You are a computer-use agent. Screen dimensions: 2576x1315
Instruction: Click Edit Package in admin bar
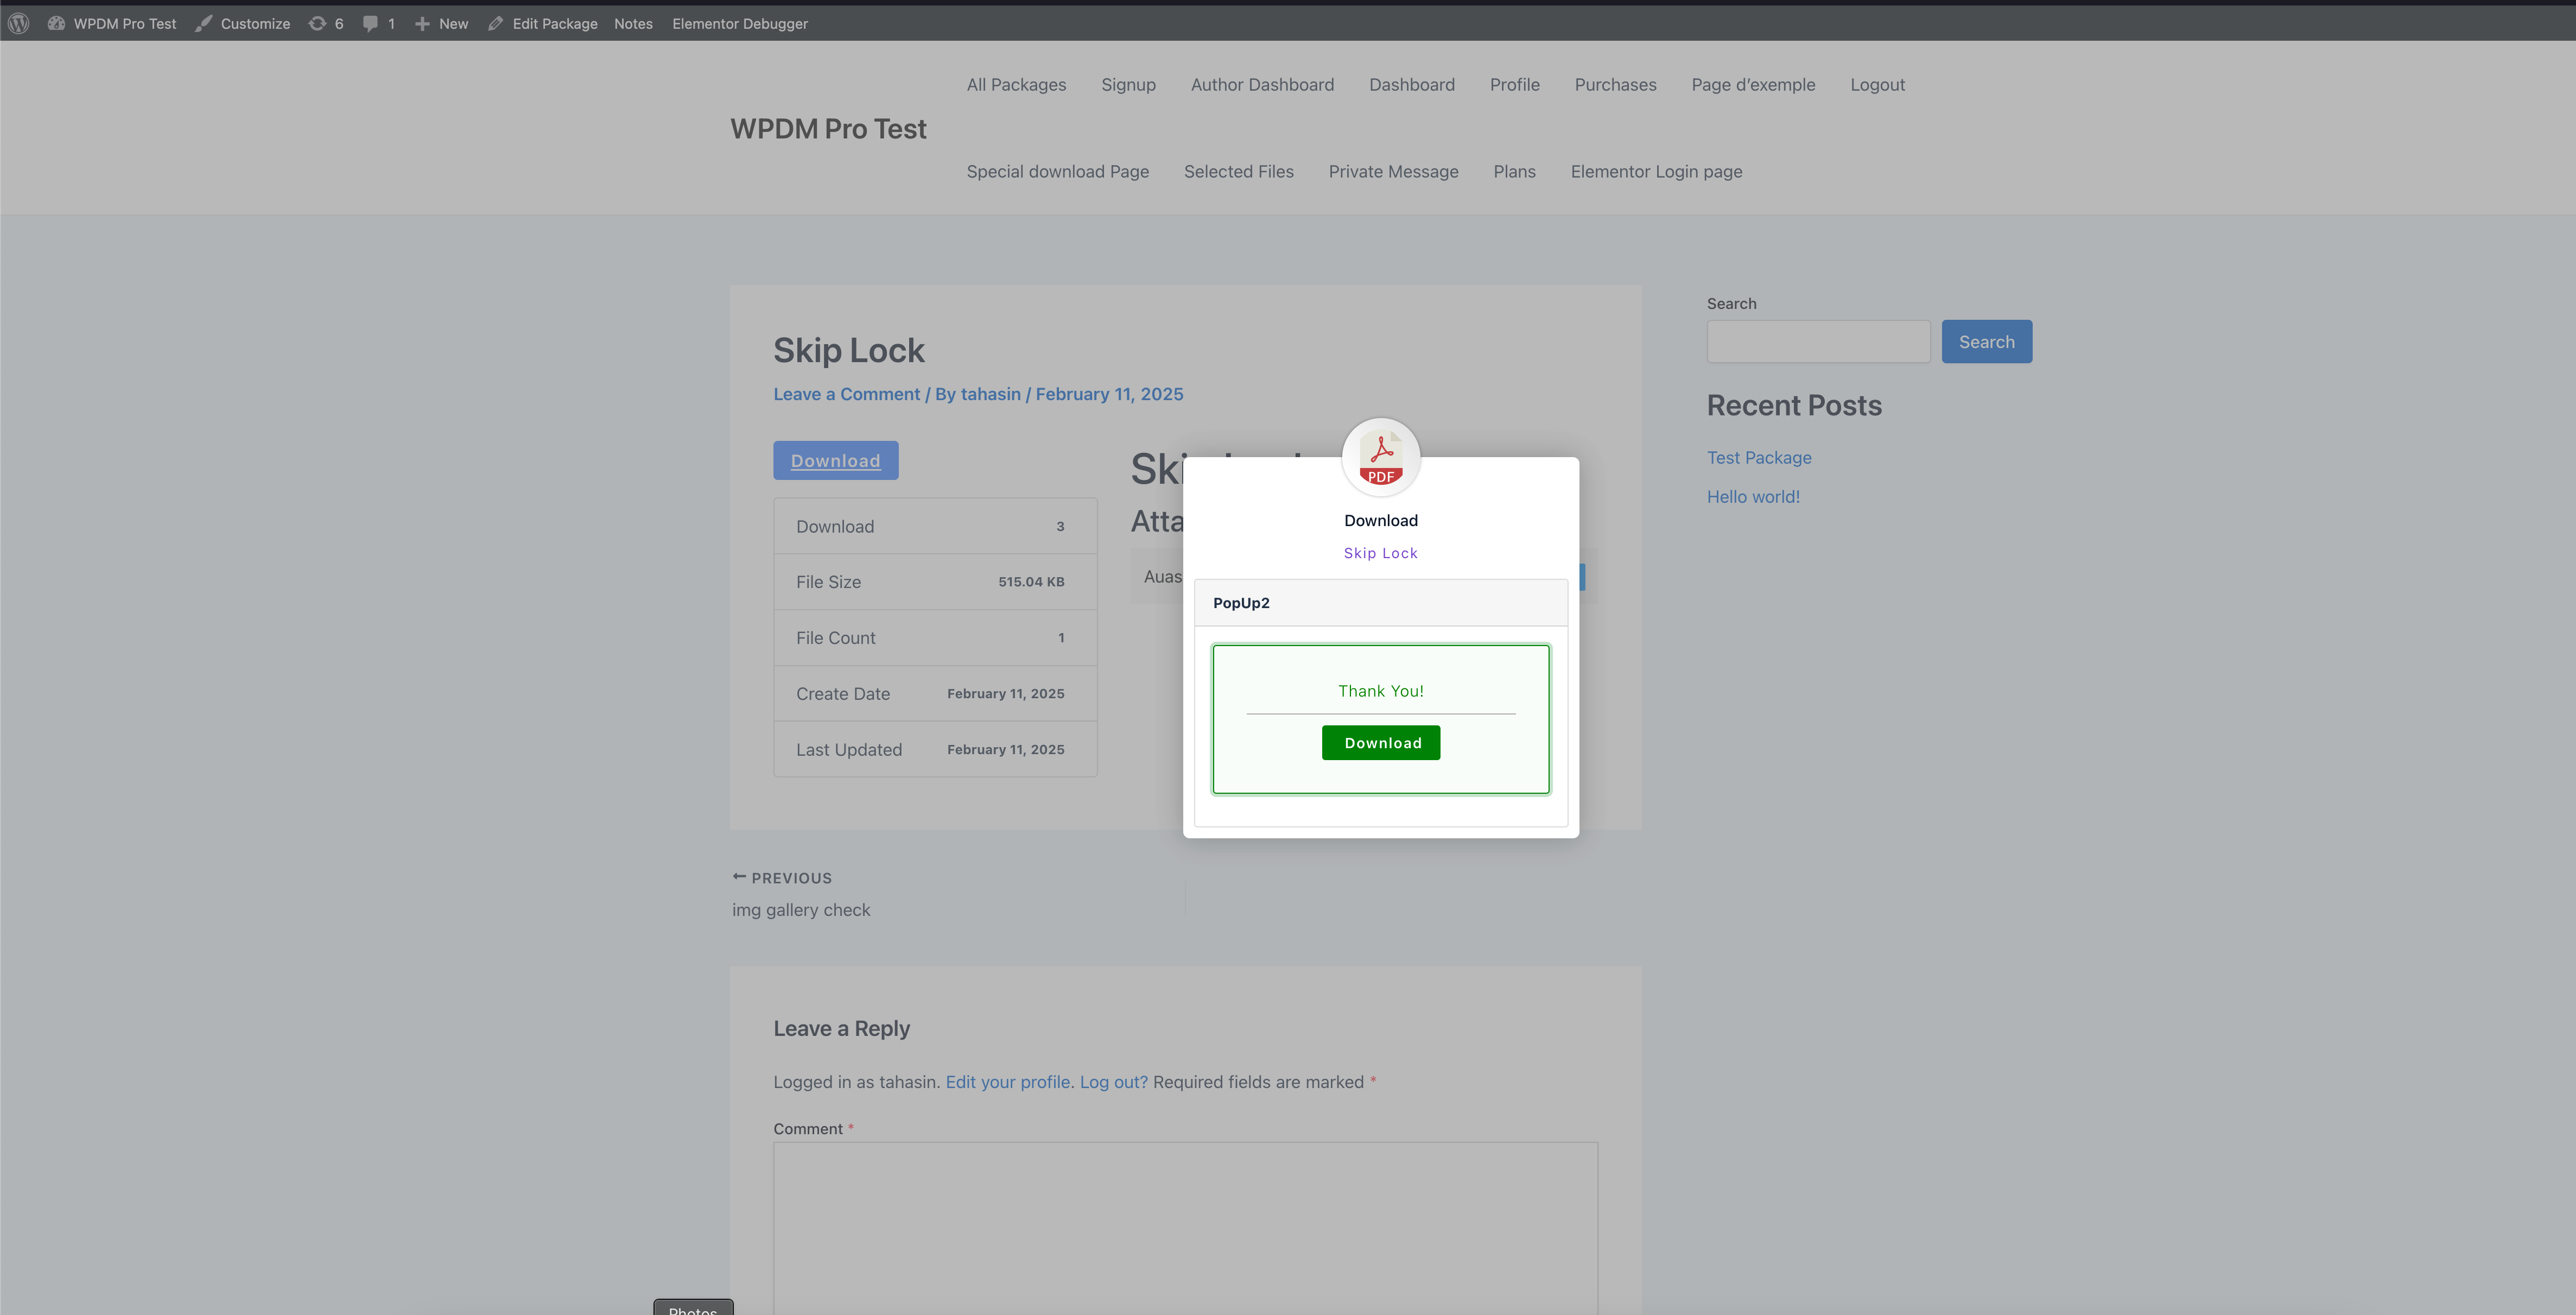[543, 23]
